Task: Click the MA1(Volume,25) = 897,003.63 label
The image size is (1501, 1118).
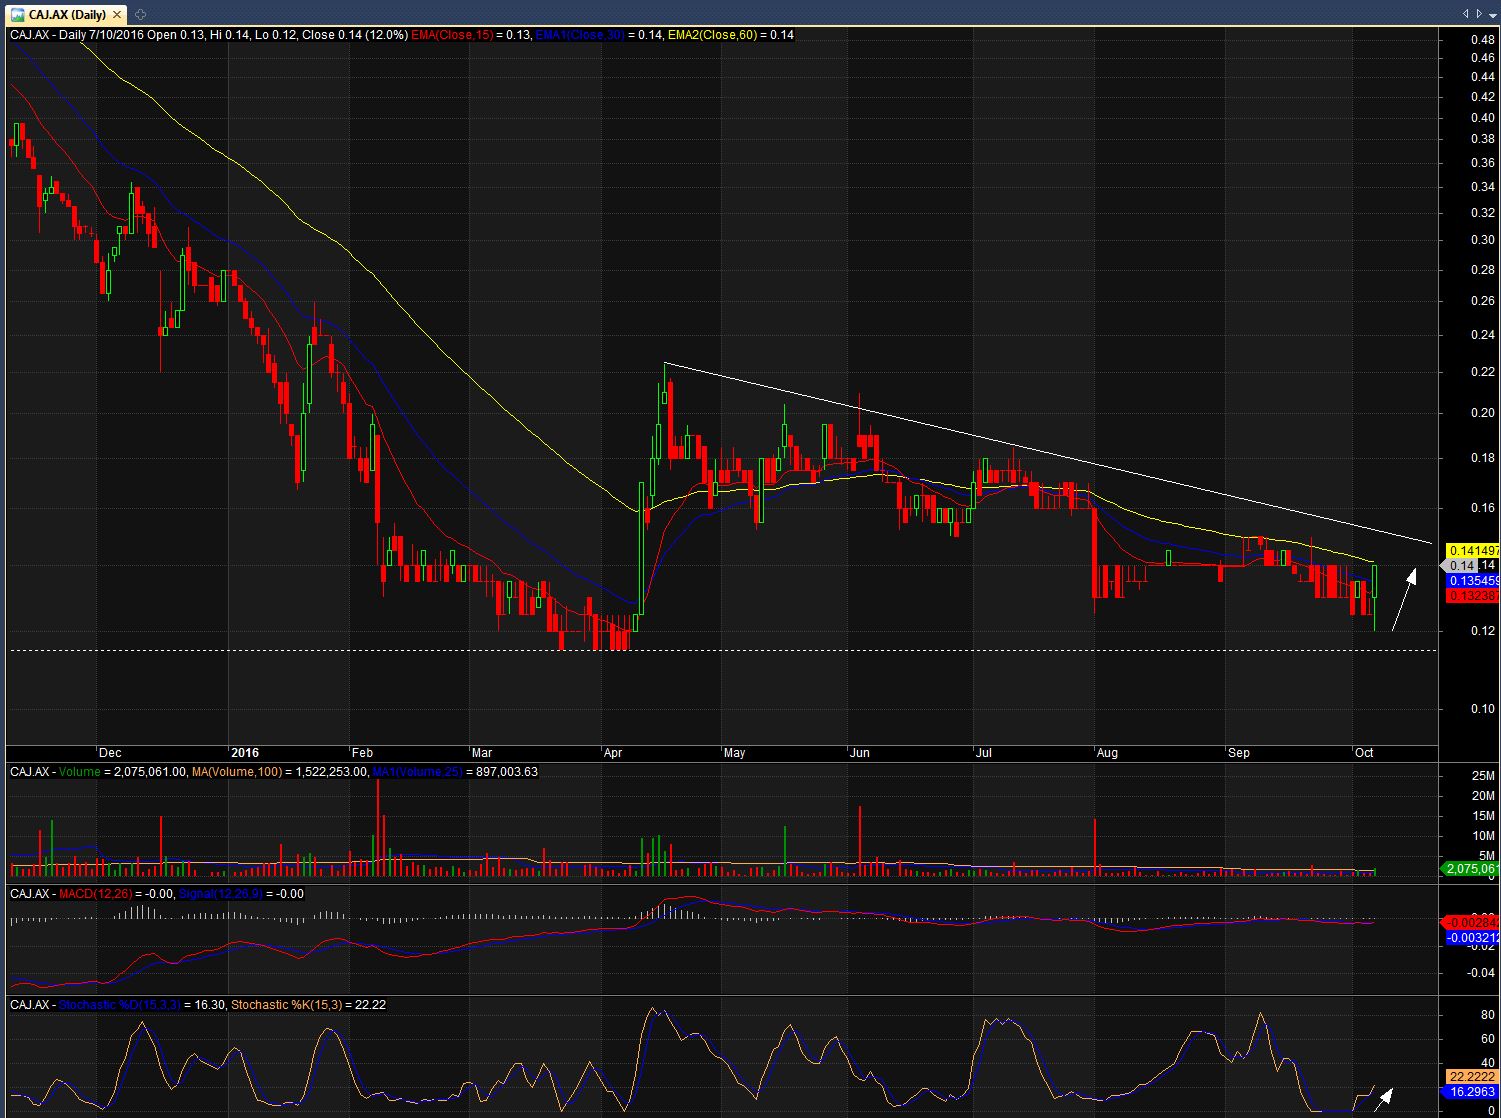Action: (x=454, y=772)
